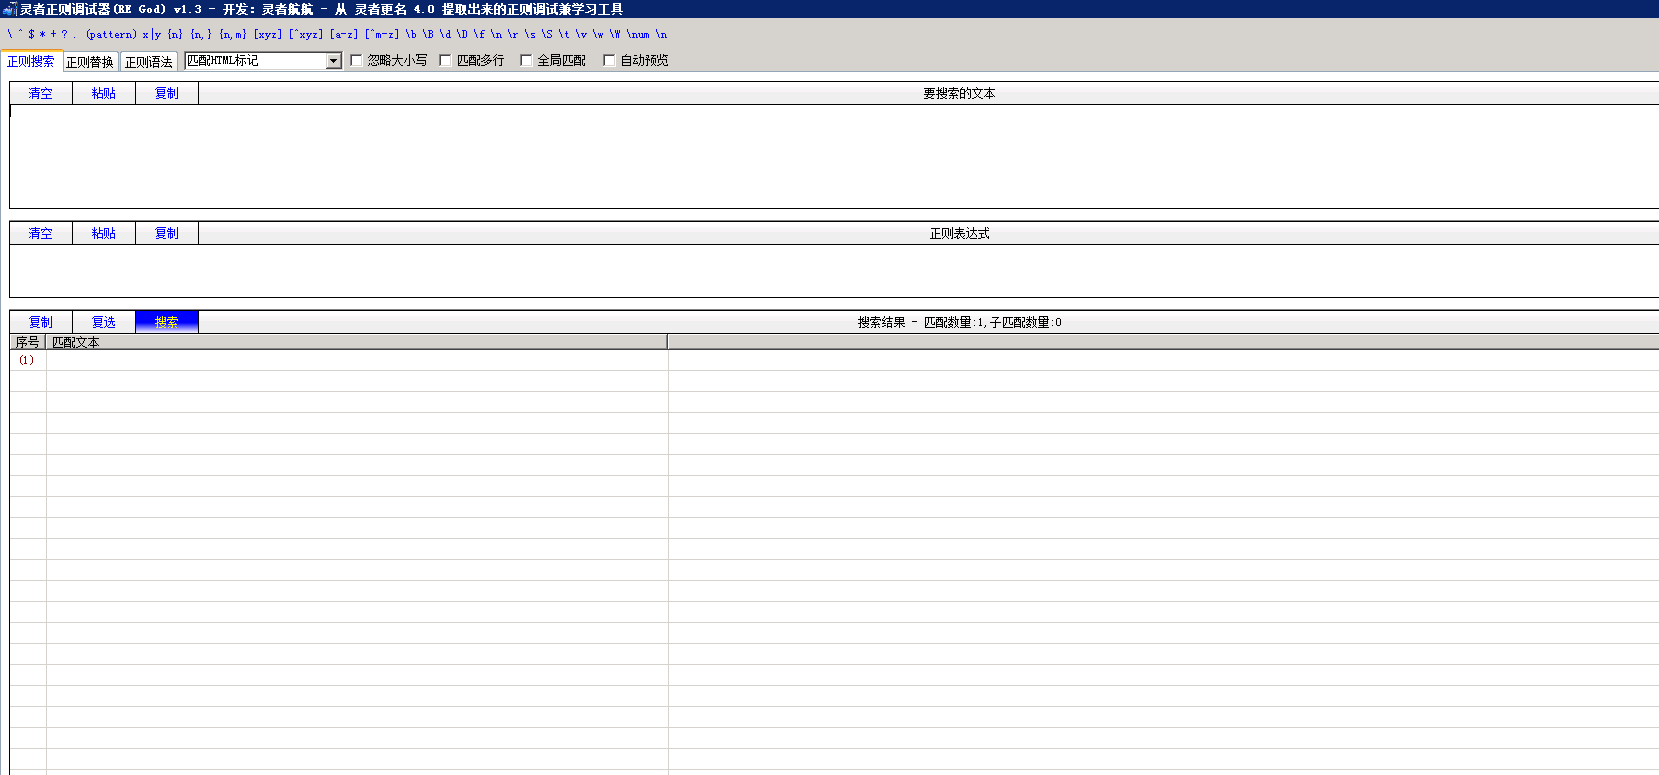Enable the 忽略大小写 checkbox
Viewport: 1659px width, 775px height.
click(x=356, y=61)
